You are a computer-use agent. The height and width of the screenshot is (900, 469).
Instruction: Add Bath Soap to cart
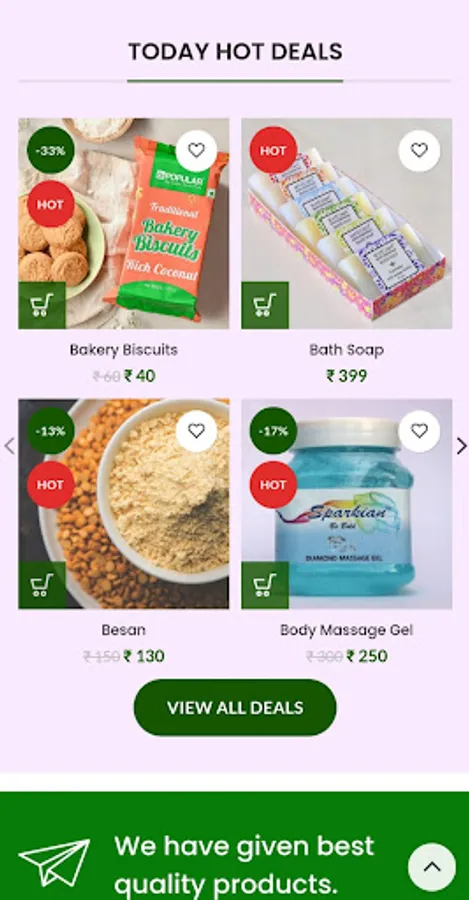point(265,305)
